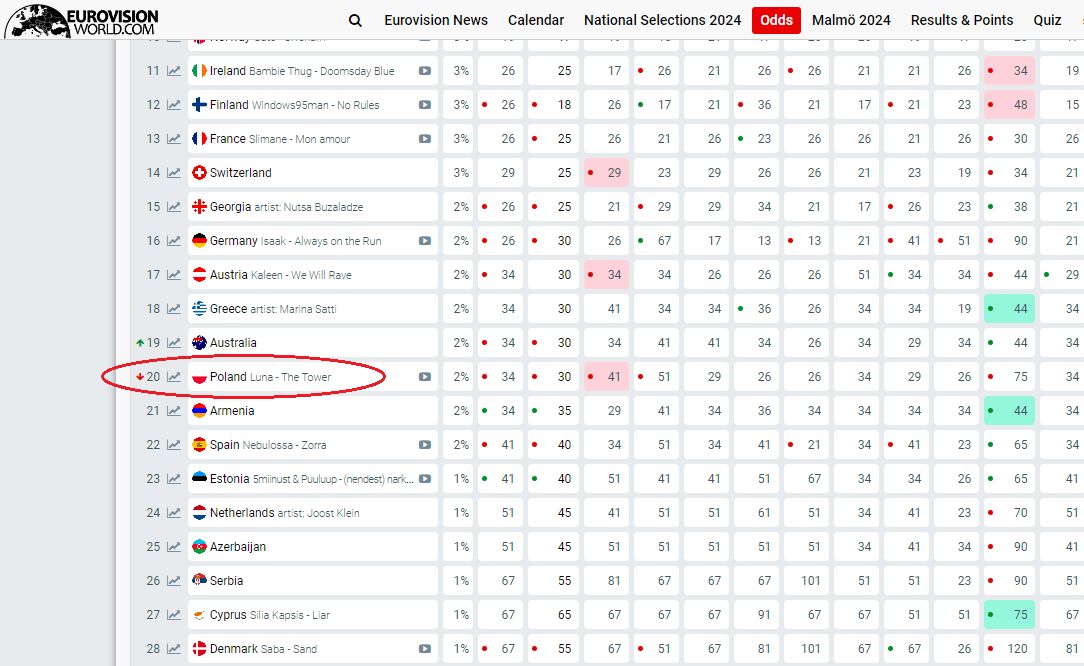Play Finland's No Rules video icon
Image resolution: width=1084 pixels, height=666 pixels.
[425, 105]
